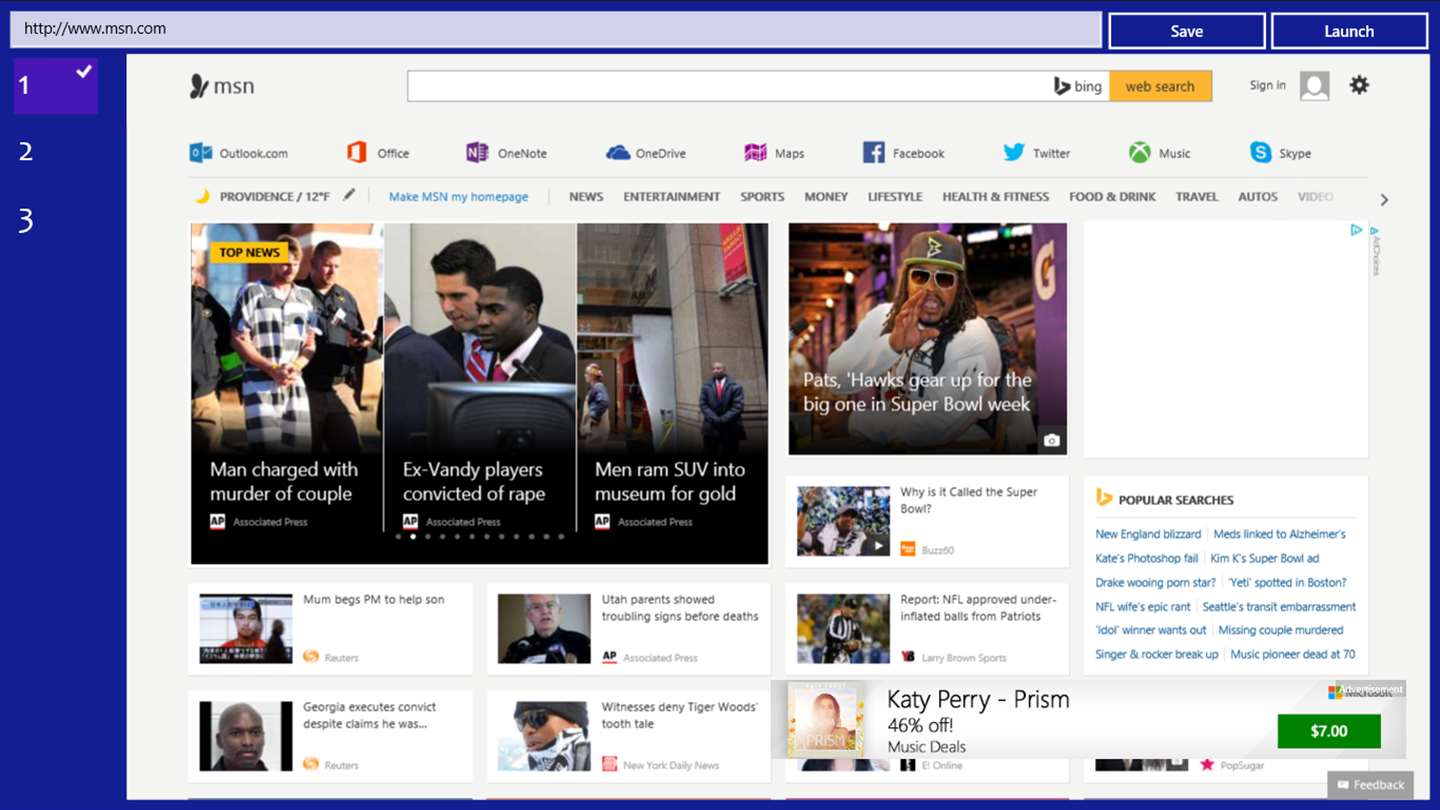The width and height of the screenshot is (1440, 810).
Task: Click ''Yeti' spotted in Boston?' link
Action: pos(1287,582)
